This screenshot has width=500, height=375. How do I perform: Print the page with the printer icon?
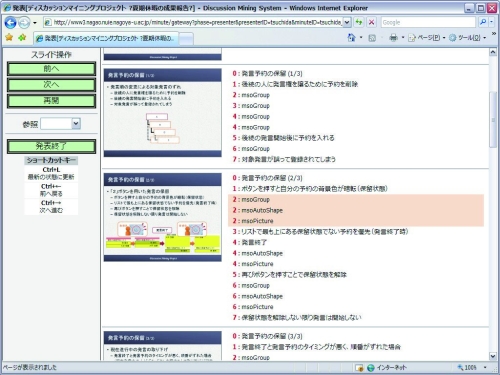(x=393, y=38)
